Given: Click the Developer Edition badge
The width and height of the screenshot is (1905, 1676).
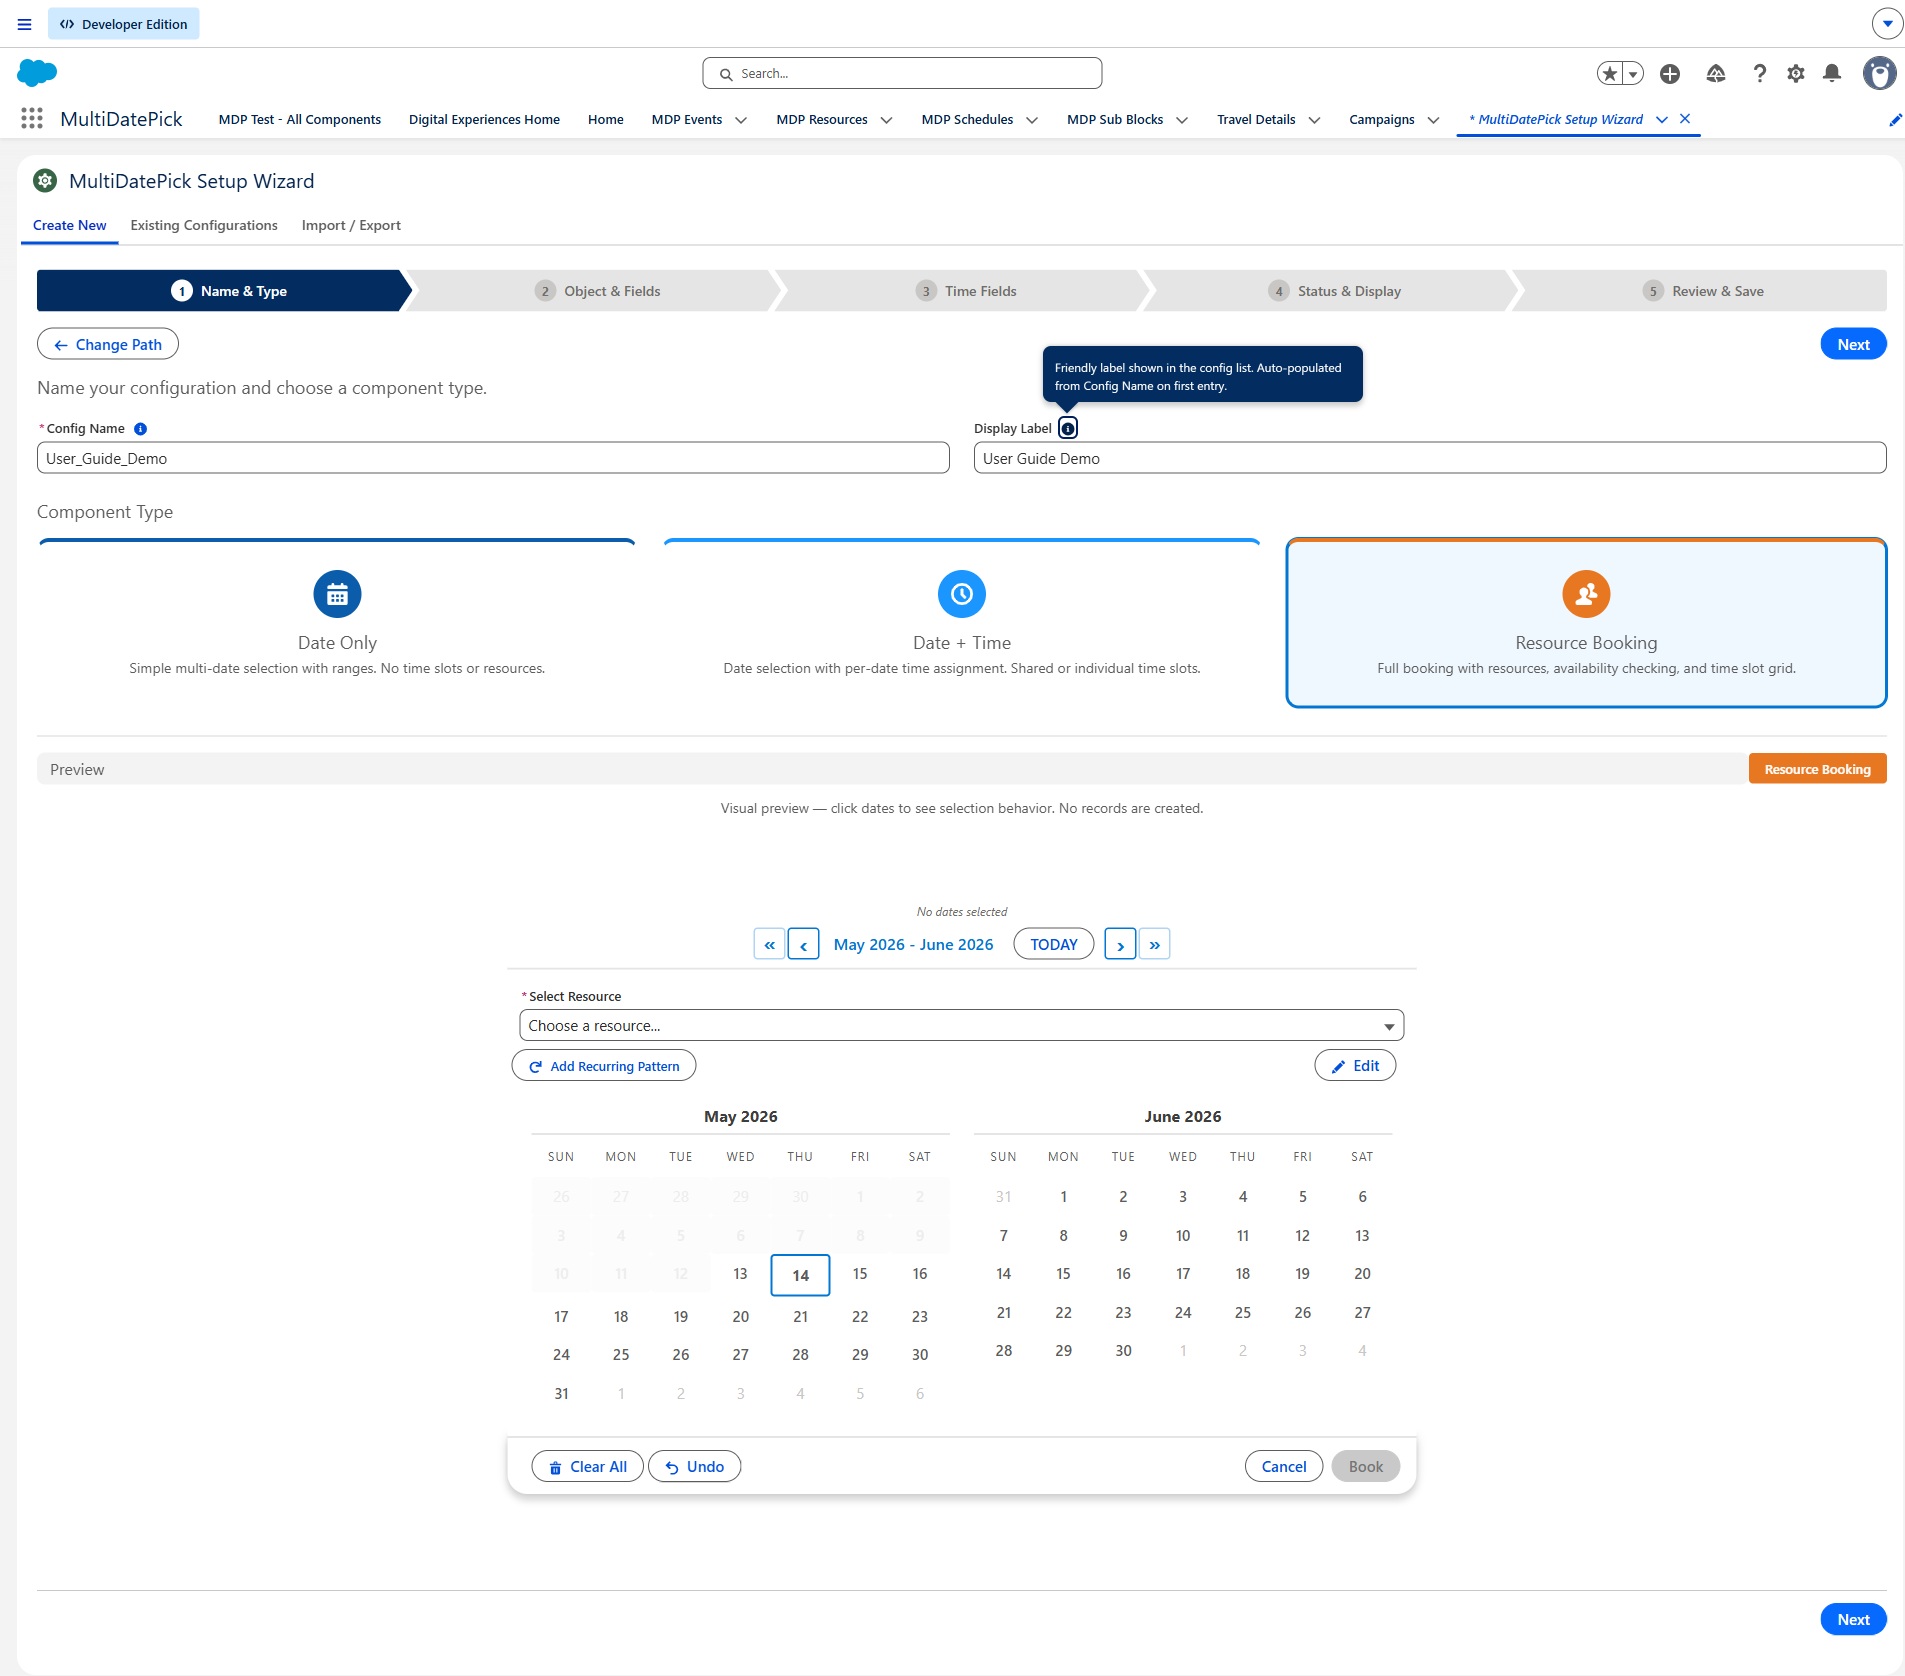Looking at the screenshot, I should point(124,24).
